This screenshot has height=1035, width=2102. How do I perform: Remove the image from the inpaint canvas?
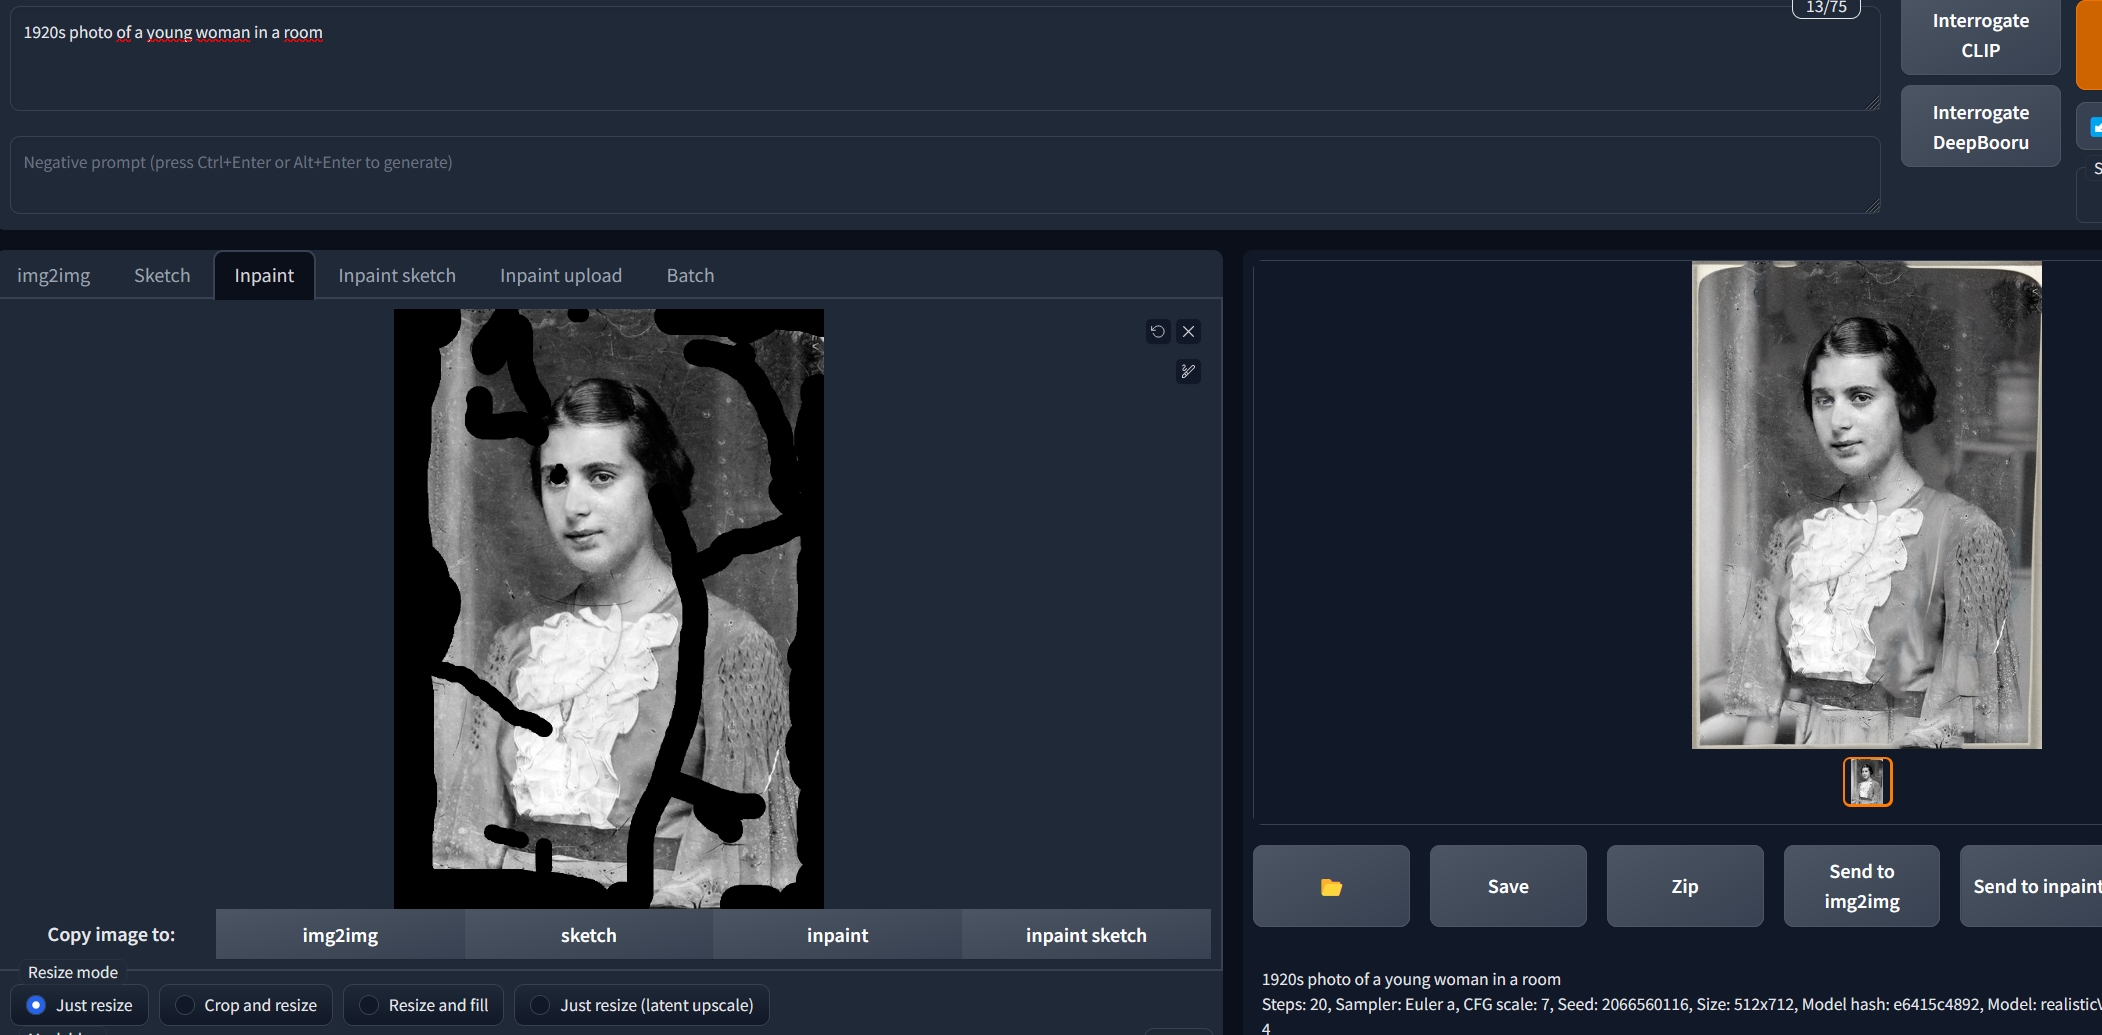[1188, 331]
